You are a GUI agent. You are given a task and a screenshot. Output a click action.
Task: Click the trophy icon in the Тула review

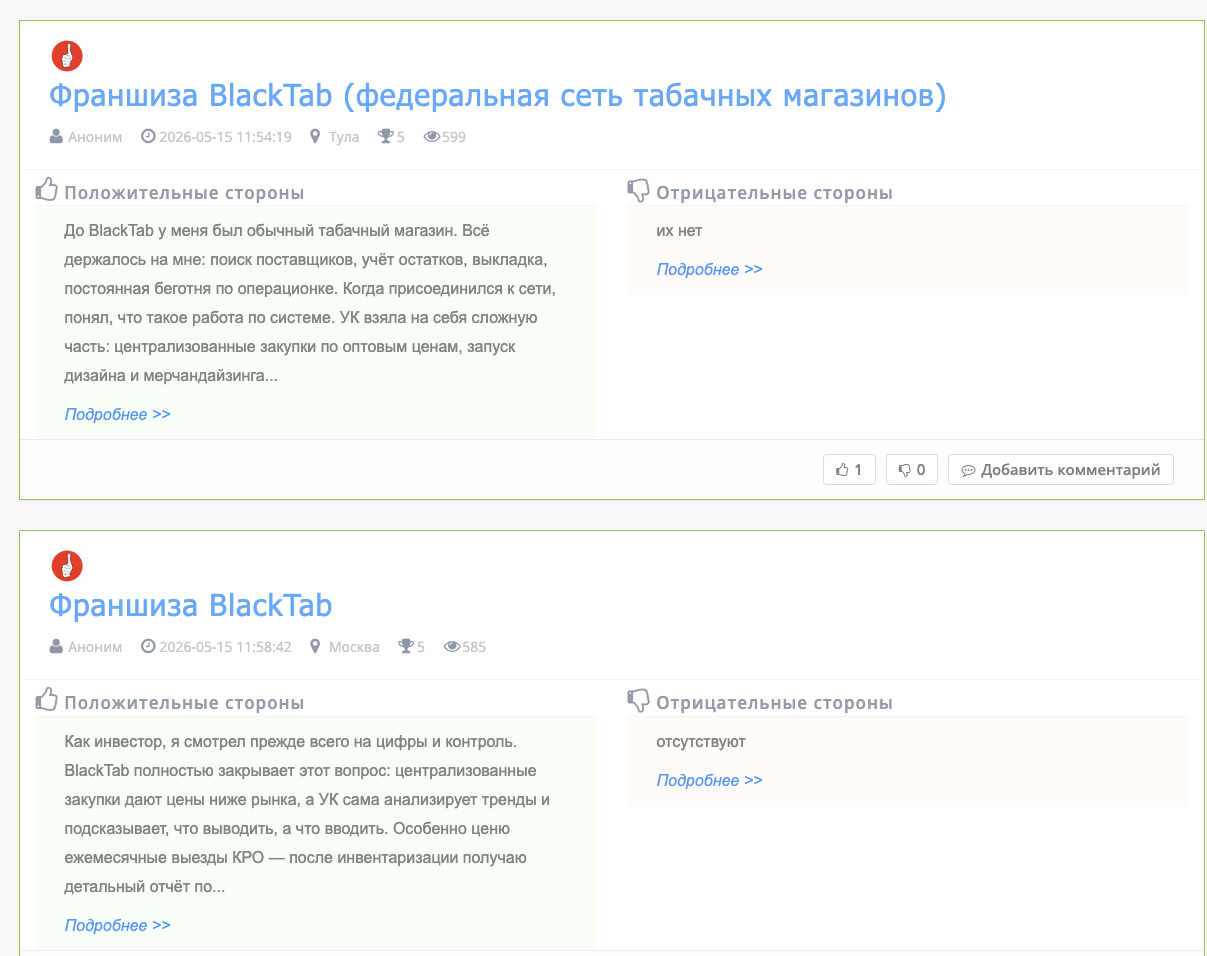click(385, 136)
